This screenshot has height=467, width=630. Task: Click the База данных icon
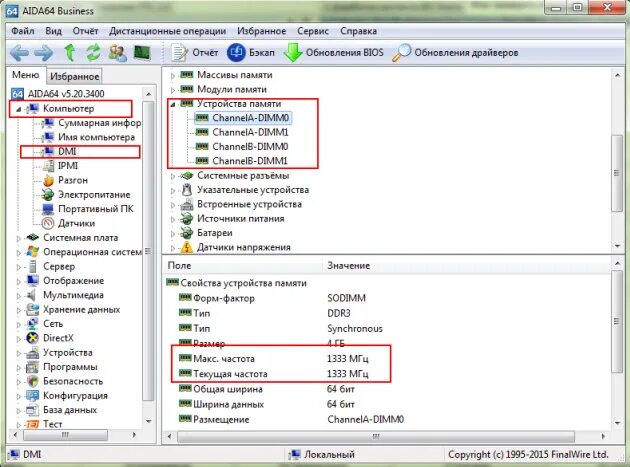[x=32, y=410]
